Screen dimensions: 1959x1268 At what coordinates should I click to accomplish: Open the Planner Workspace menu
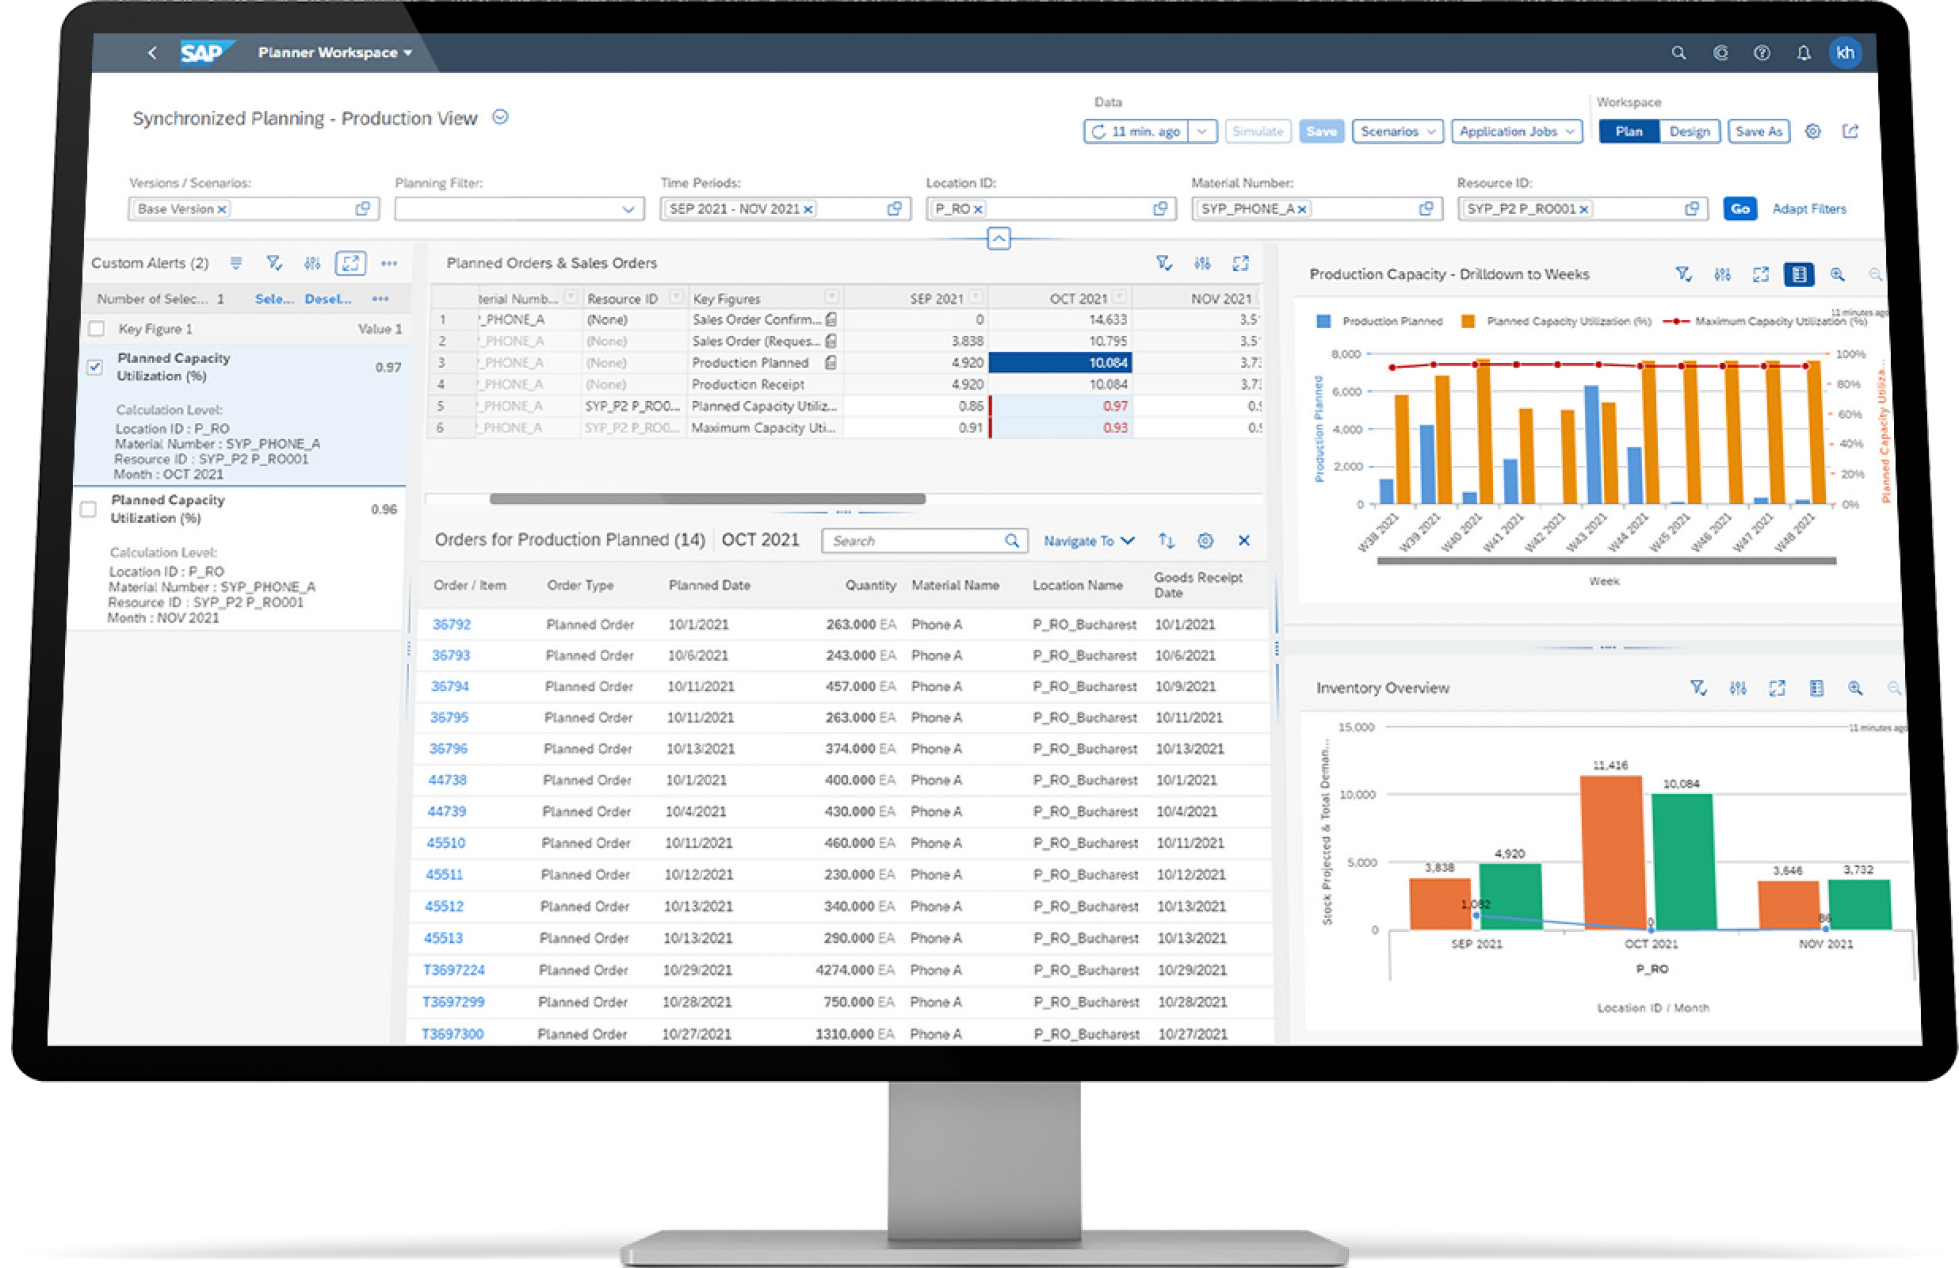[335, 52]
